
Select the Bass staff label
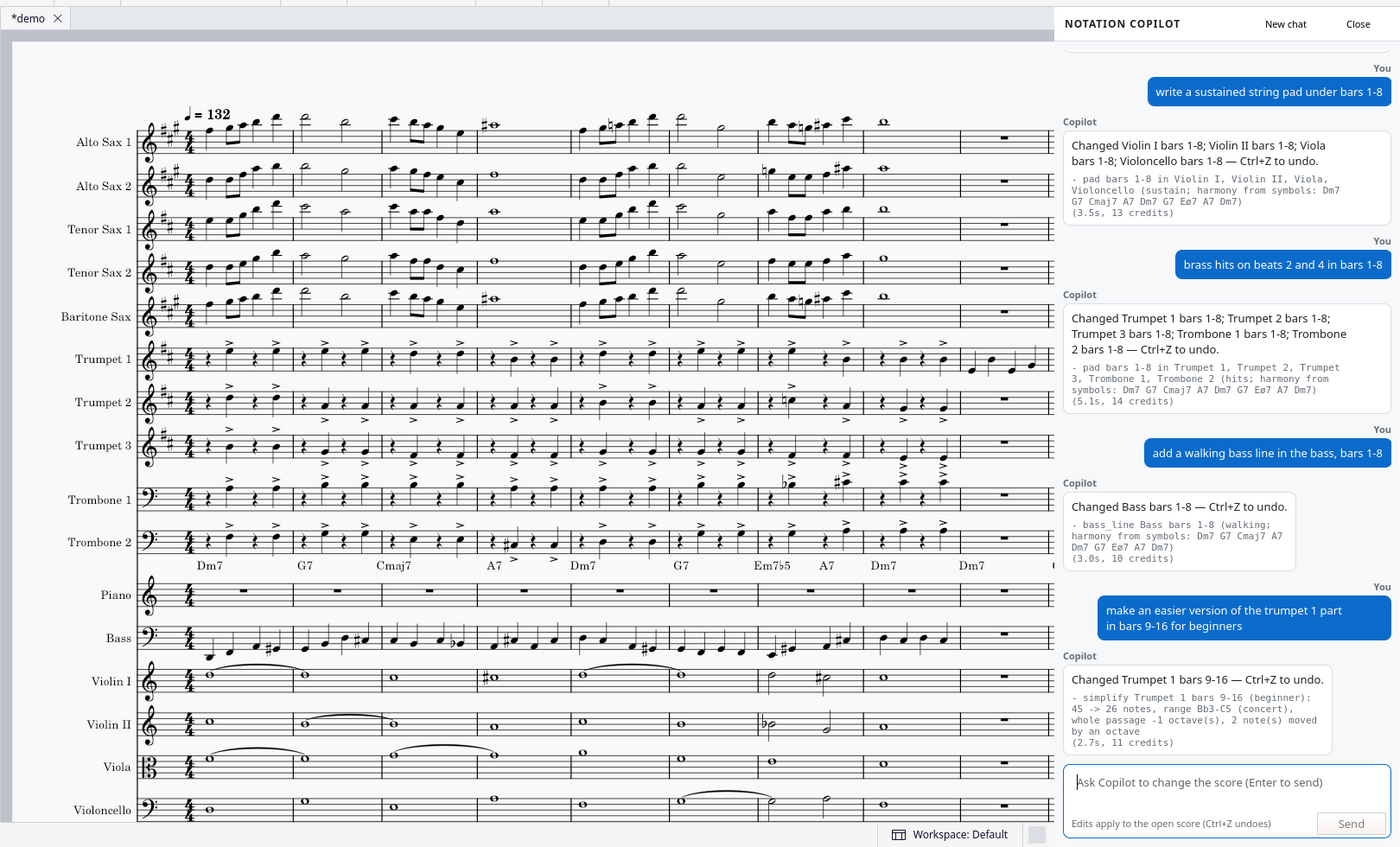click(120, 638)
